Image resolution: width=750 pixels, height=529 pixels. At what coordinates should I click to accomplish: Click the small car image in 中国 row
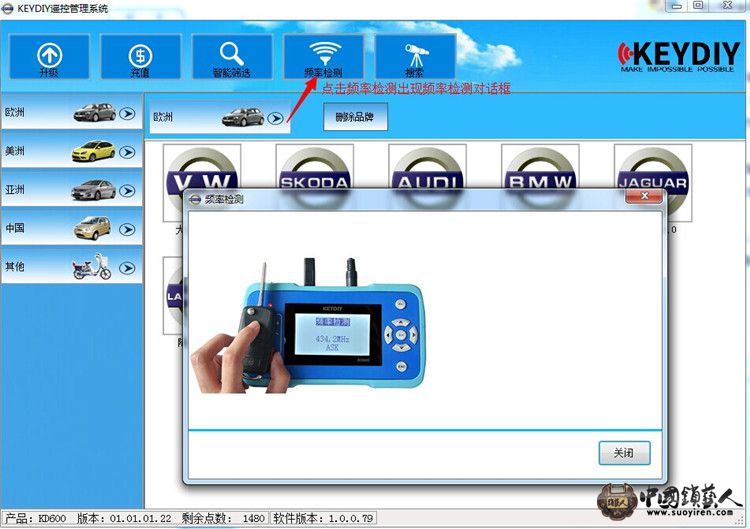pyautogui.click(x=92, y=228)
